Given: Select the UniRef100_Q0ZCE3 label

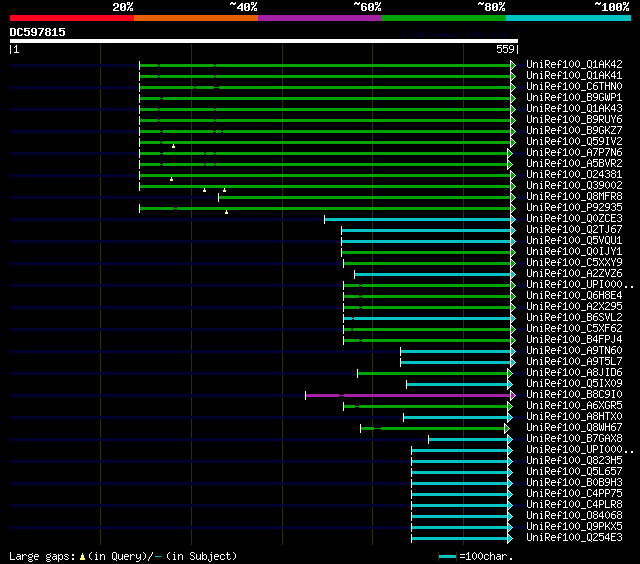Looking at the screenshot, I should (x=574, y=219).
